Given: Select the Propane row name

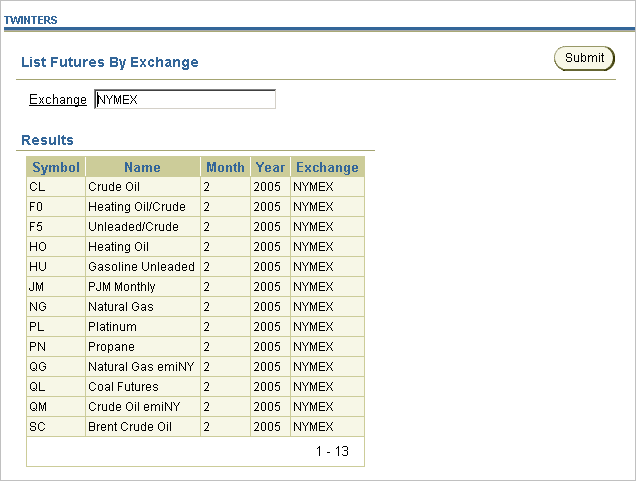Looking at the screenshot, I should tap(111, 347).
